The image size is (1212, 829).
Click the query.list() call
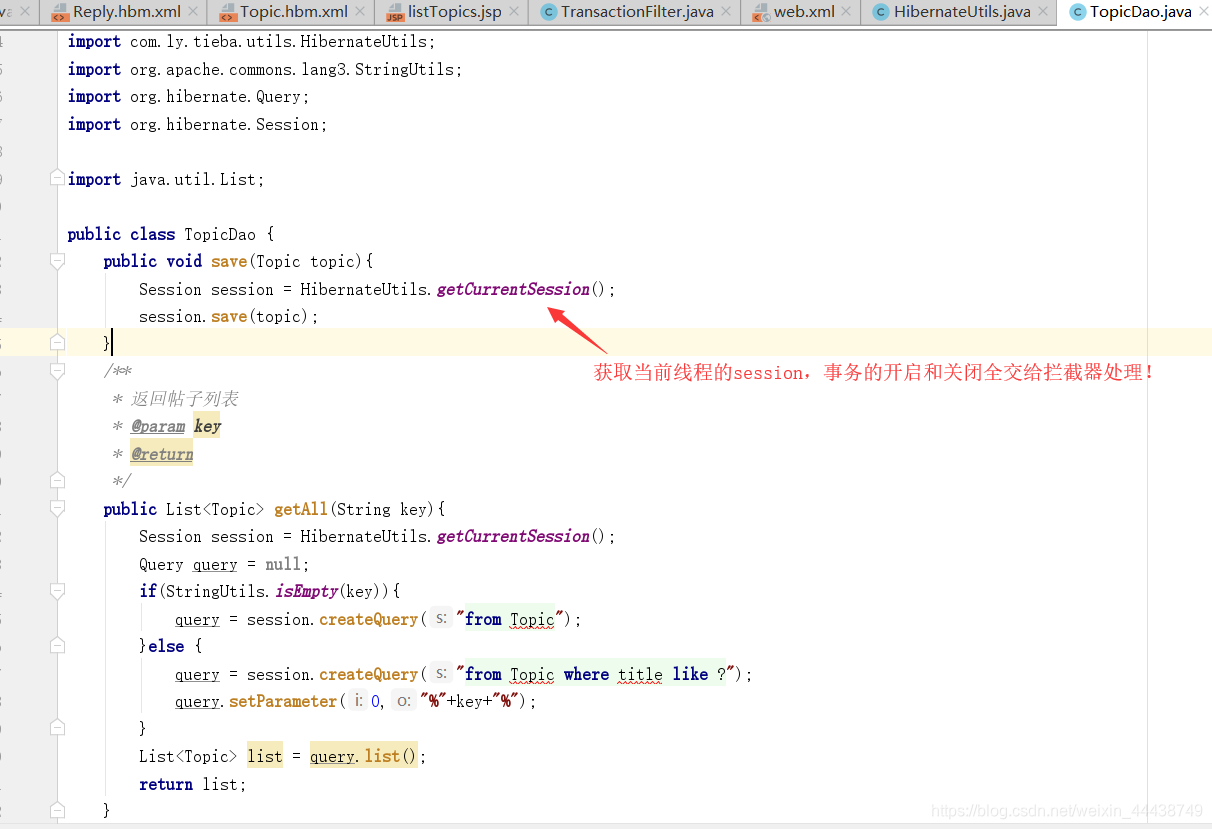[363, 756]
